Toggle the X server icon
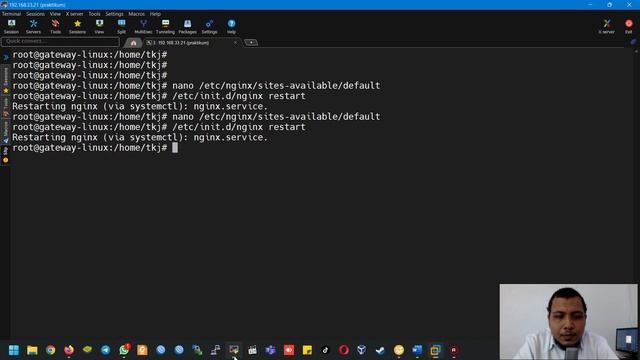Image resolution: width=640 pixels, height=360 pixels. [x=607, y=26]
